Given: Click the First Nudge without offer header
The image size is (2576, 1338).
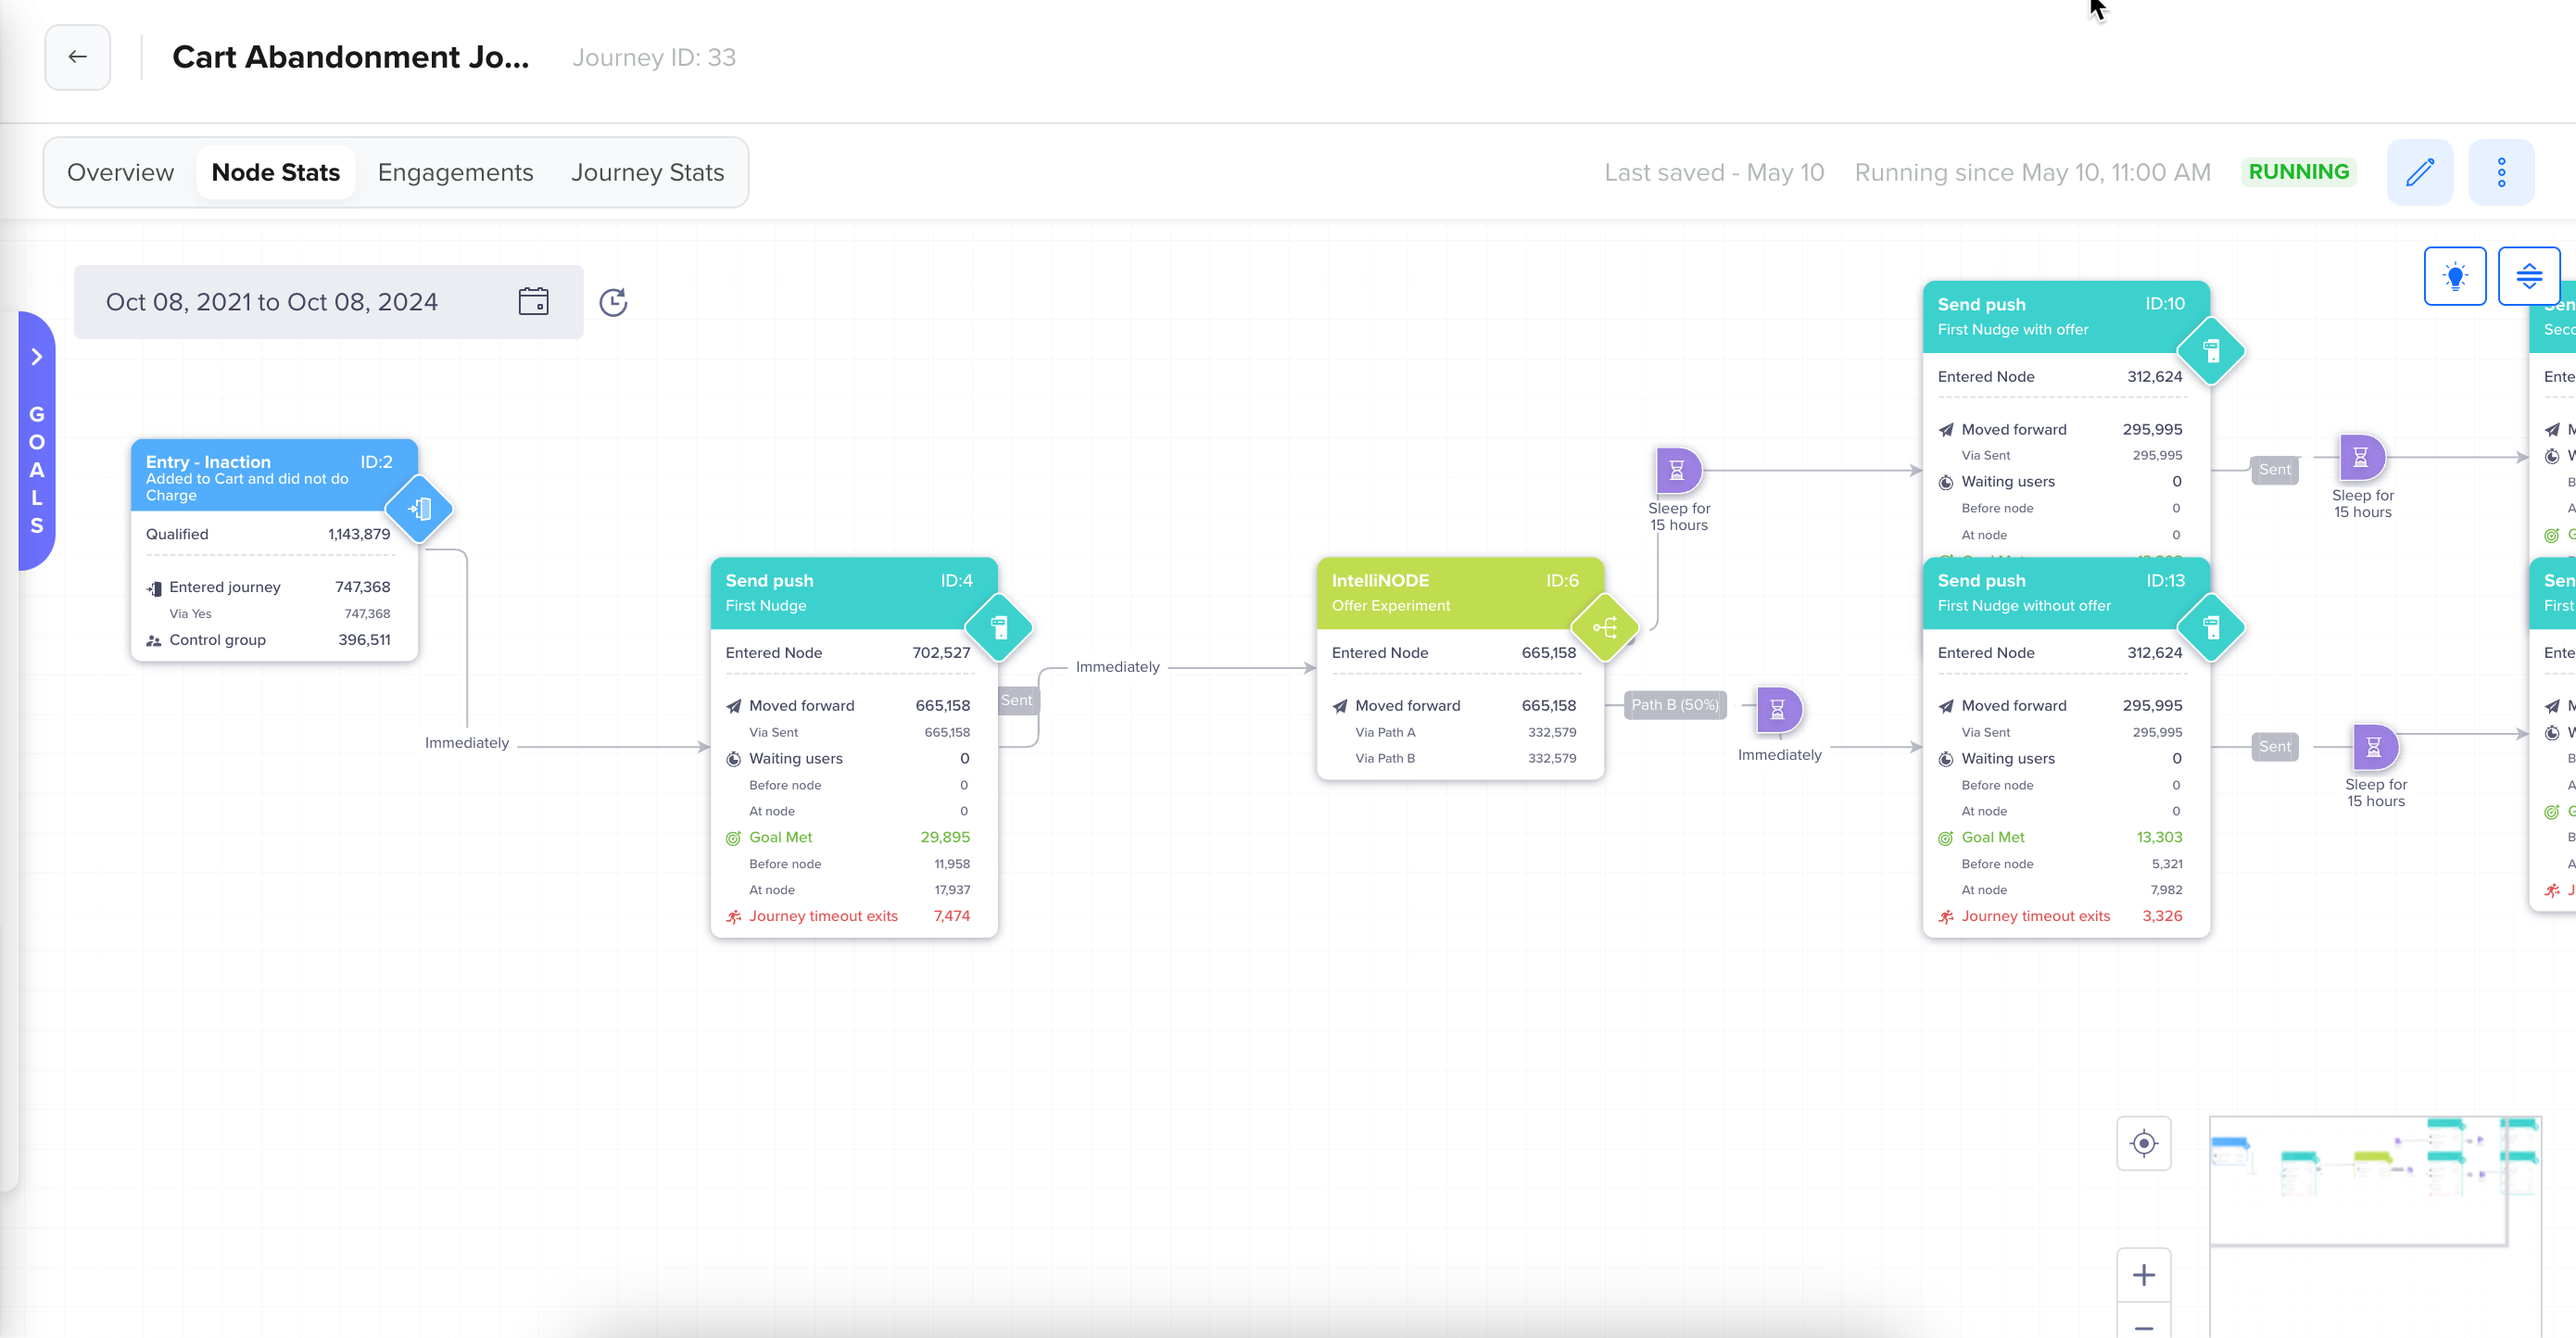Looking at the screenshot, I should pos(2066,593).
